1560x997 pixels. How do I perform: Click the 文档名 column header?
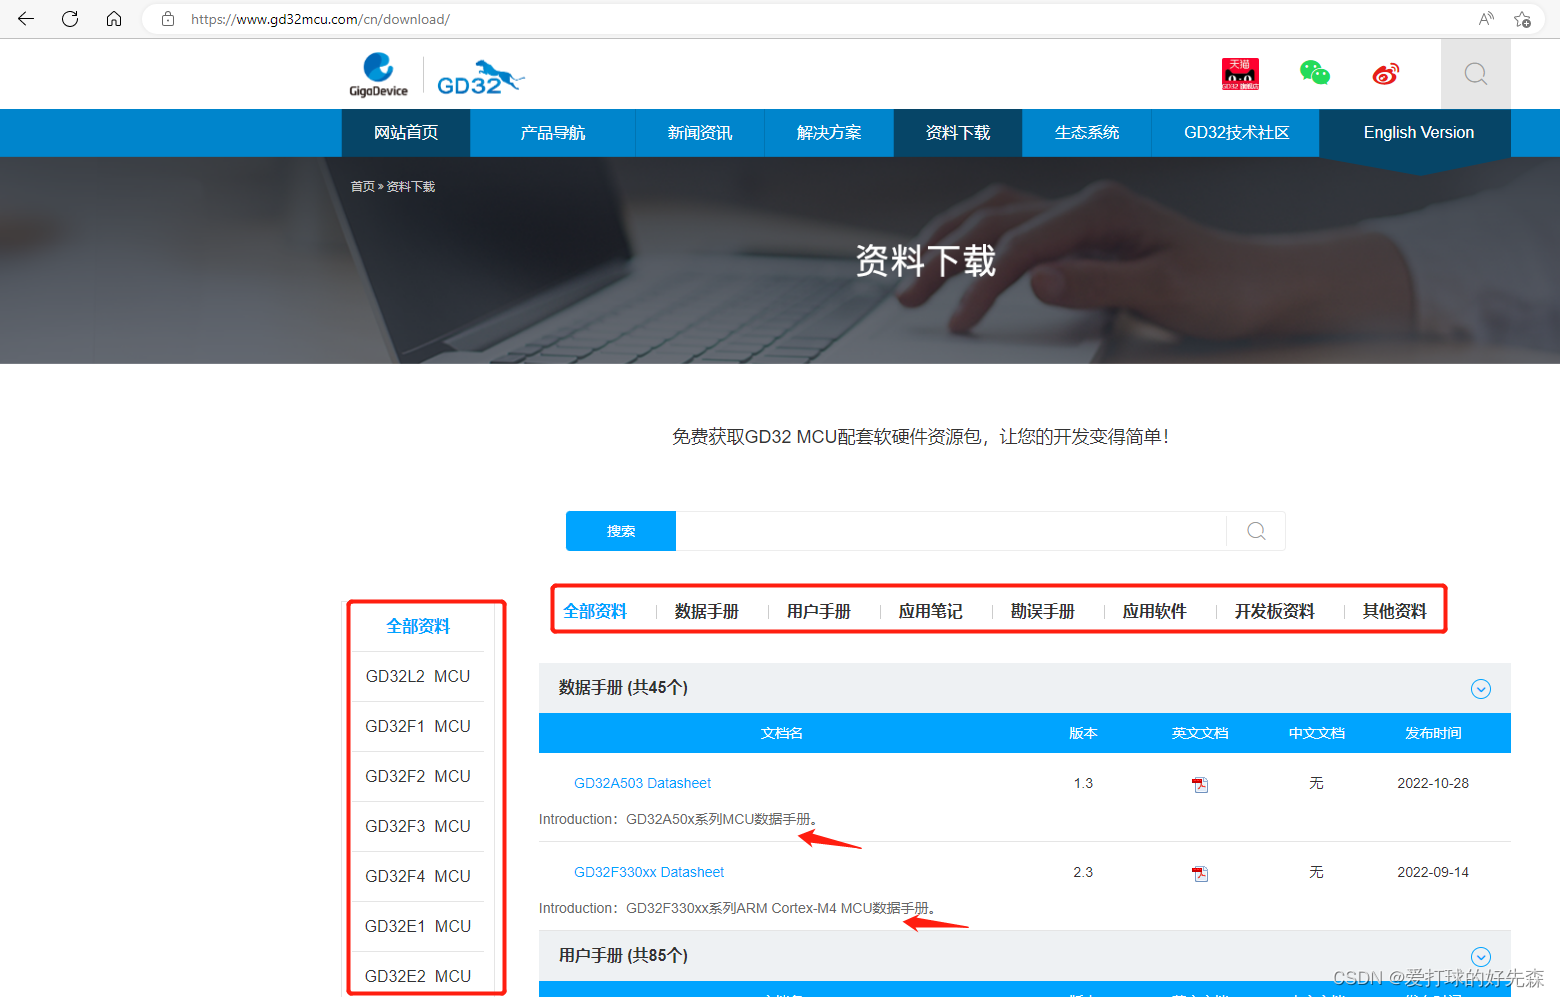[782, 733]
